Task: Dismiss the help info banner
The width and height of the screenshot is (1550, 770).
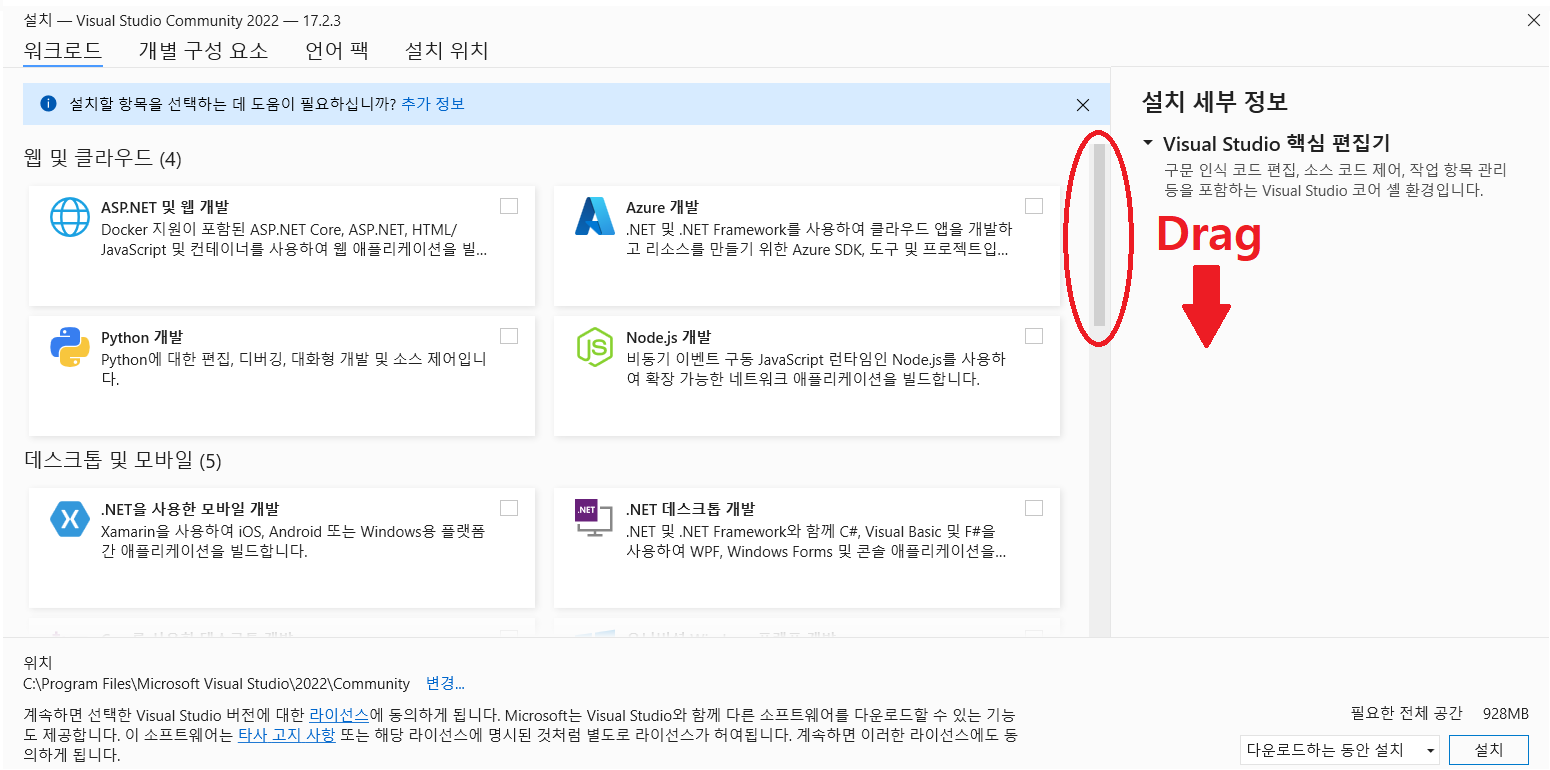Action: tap(1082, 104)
